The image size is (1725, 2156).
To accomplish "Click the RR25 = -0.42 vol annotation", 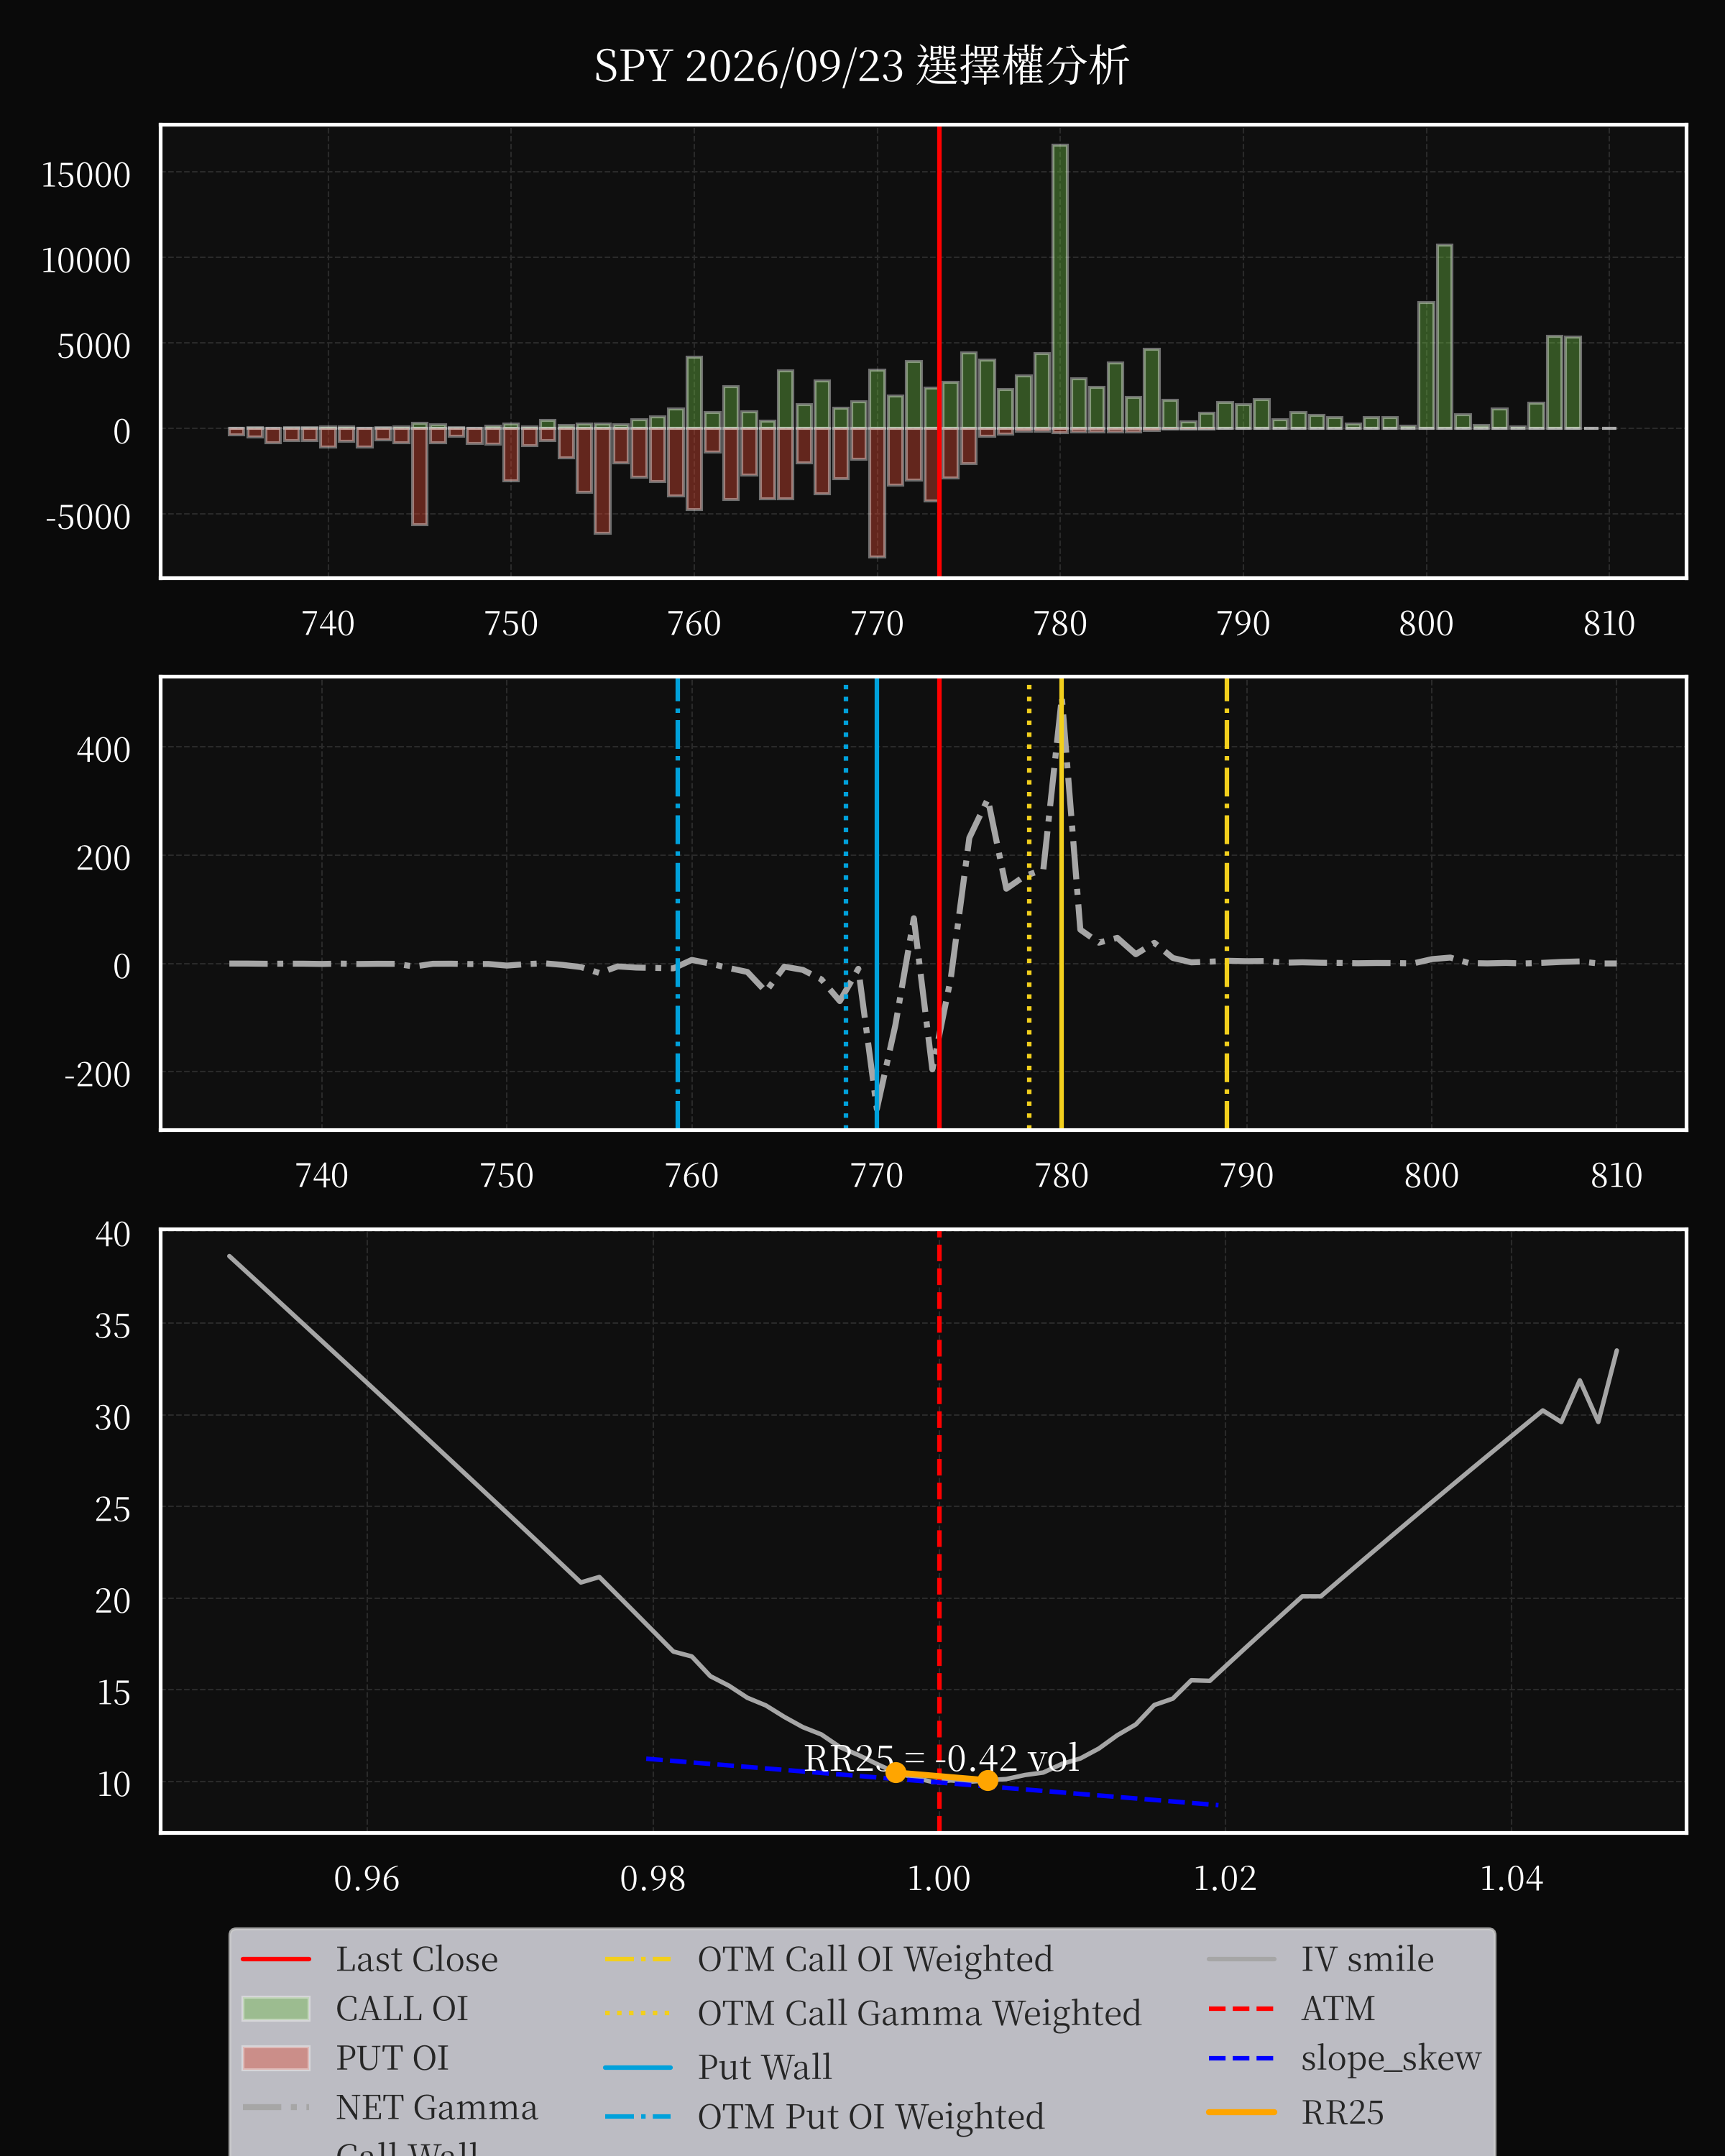I will tap(941, 1758).
